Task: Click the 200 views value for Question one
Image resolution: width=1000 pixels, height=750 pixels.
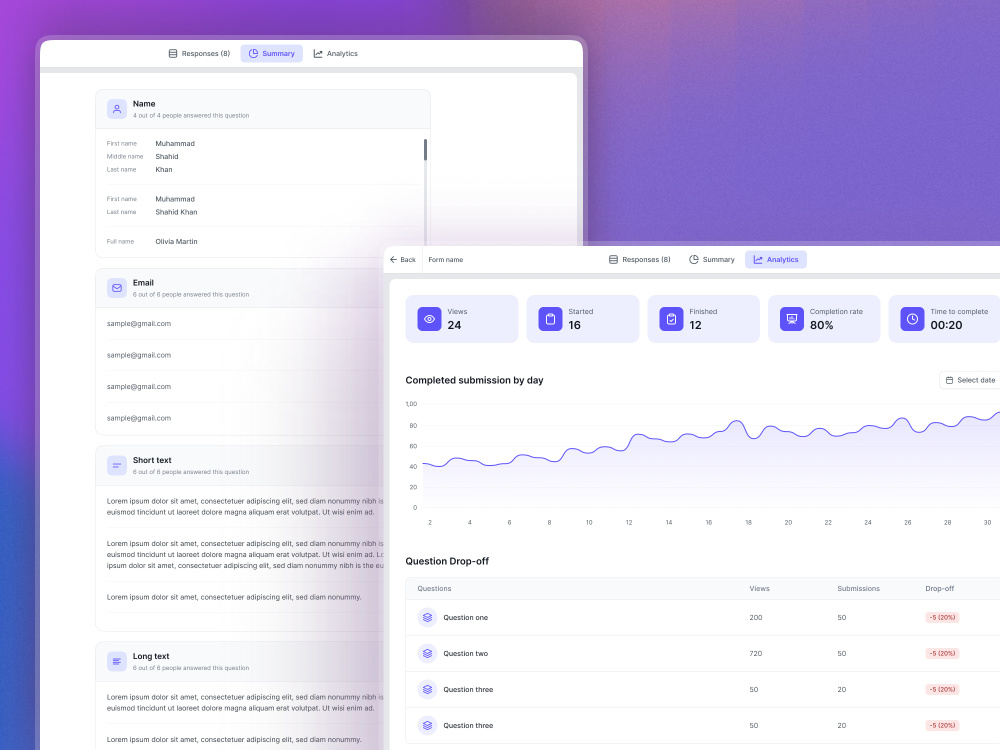Action: point(756,617)
